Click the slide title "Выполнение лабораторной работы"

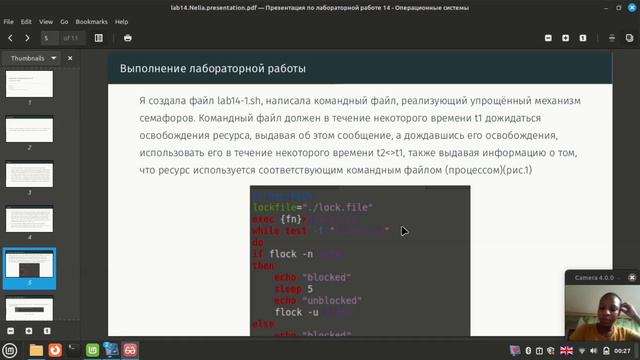pos(213,69)
